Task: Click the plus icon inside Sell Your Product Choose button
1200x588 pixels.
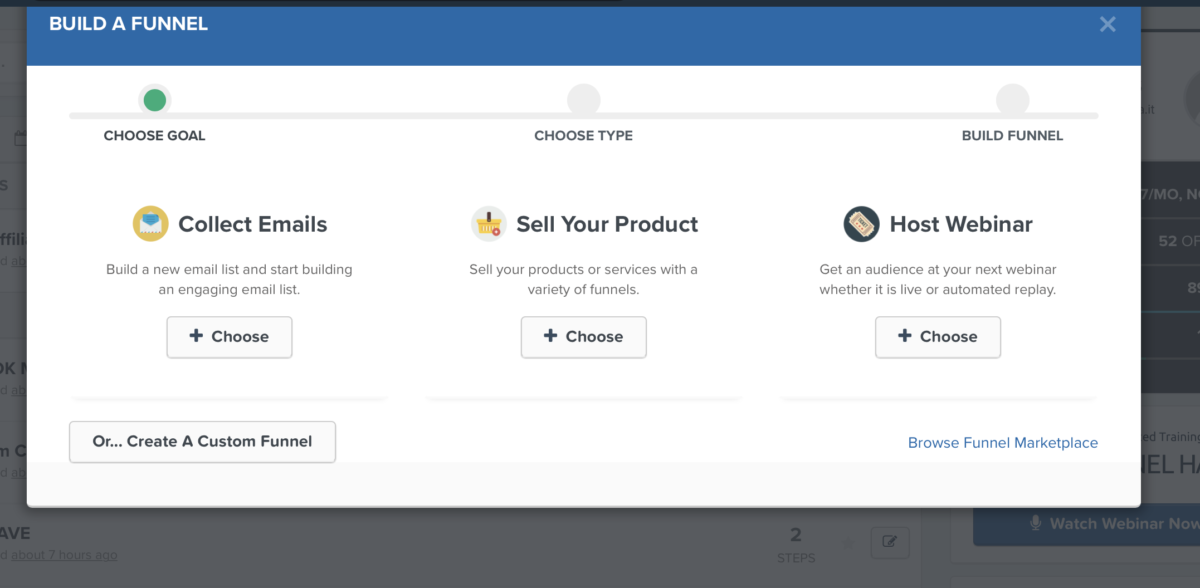Action: (551, 337)
